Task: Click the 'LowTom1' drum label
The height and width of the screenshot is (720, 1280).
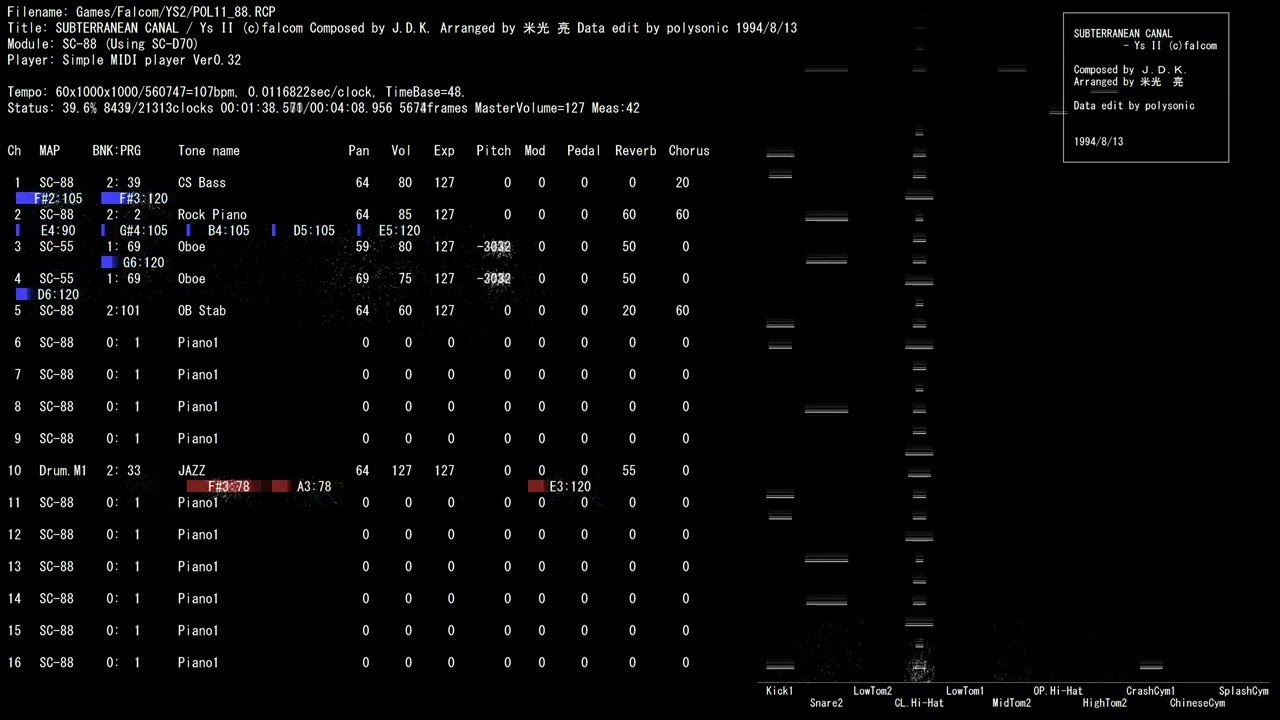Action: tap(965, 691)
